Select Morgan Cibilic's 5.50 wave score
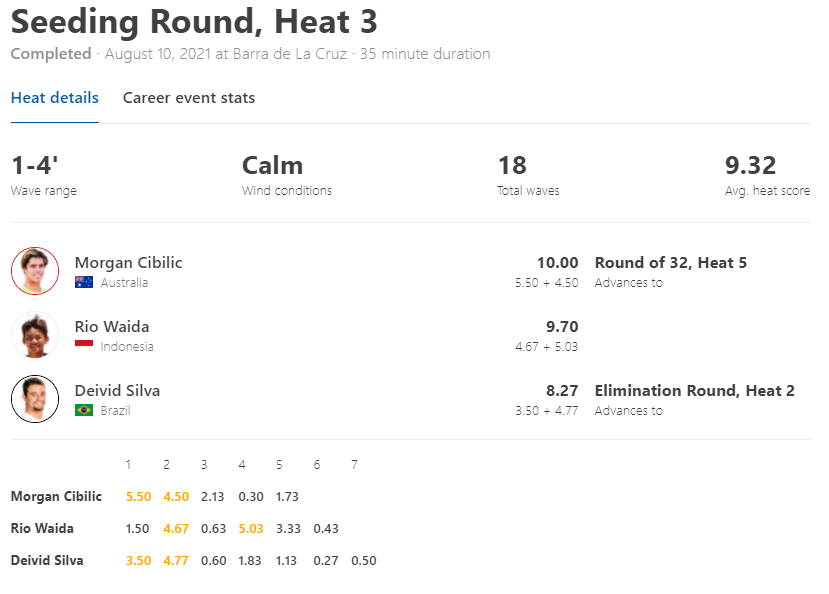Viewport: 829px width, 594px height. [x=139, y=497]
